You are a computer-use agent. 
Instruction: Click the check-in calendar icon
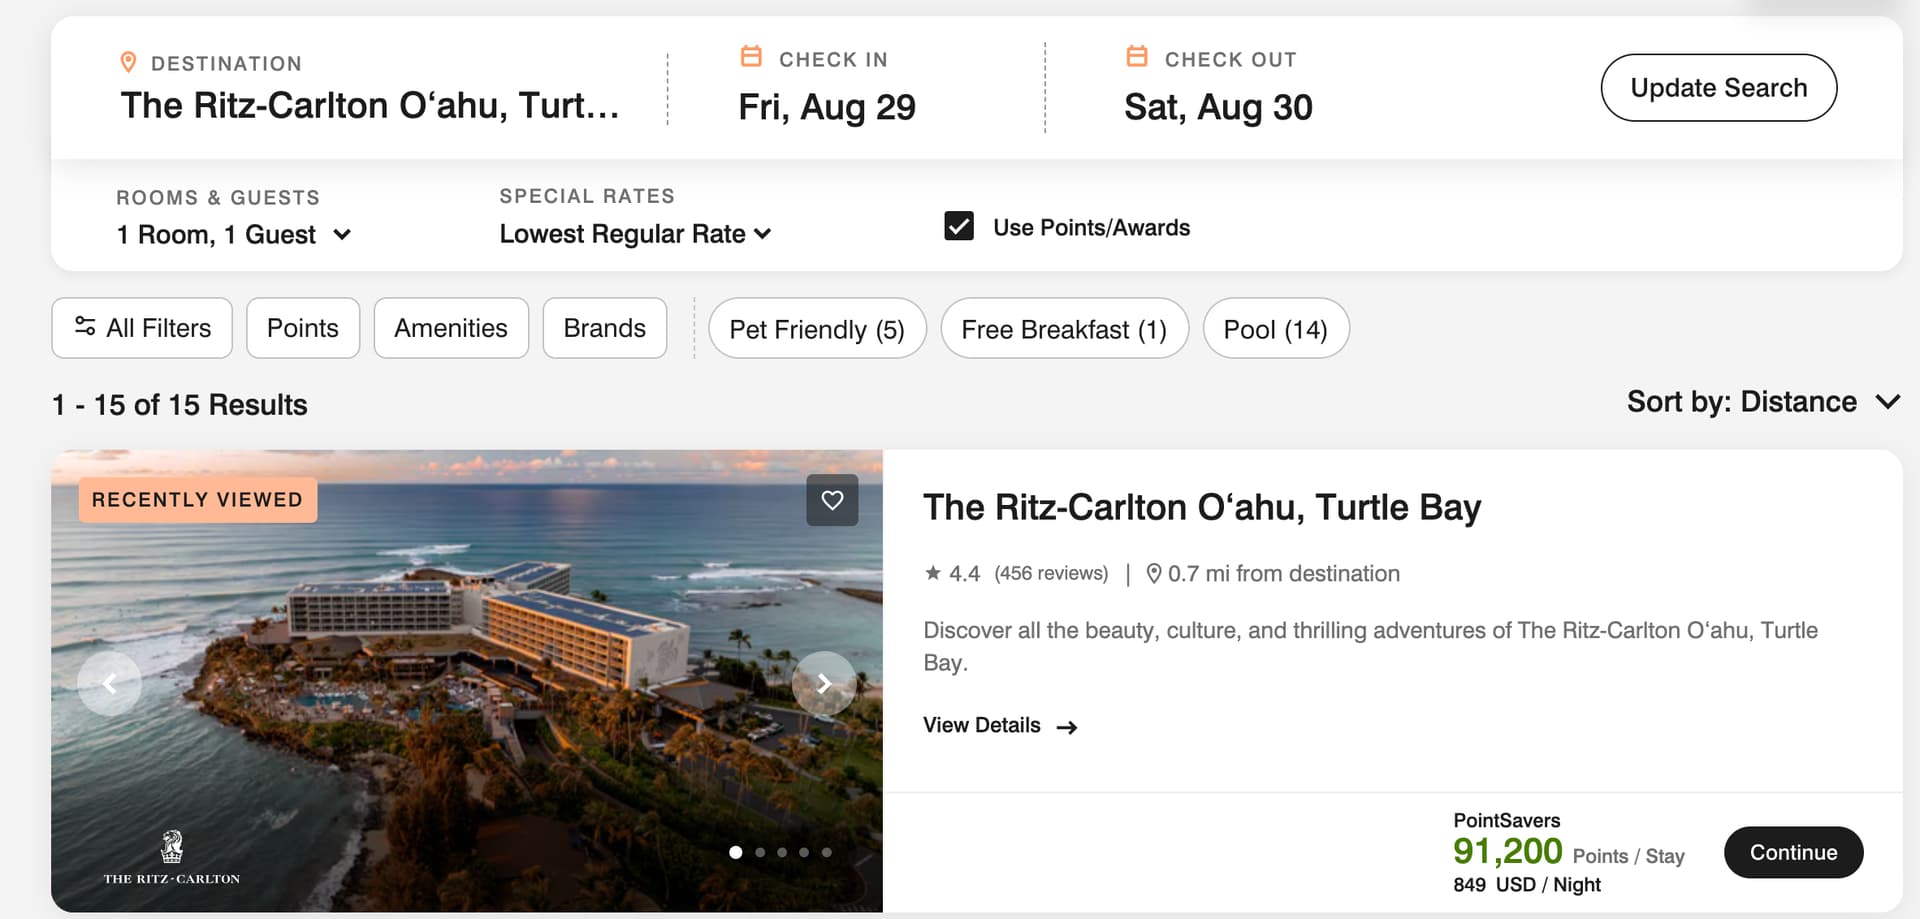click(751, 57)
